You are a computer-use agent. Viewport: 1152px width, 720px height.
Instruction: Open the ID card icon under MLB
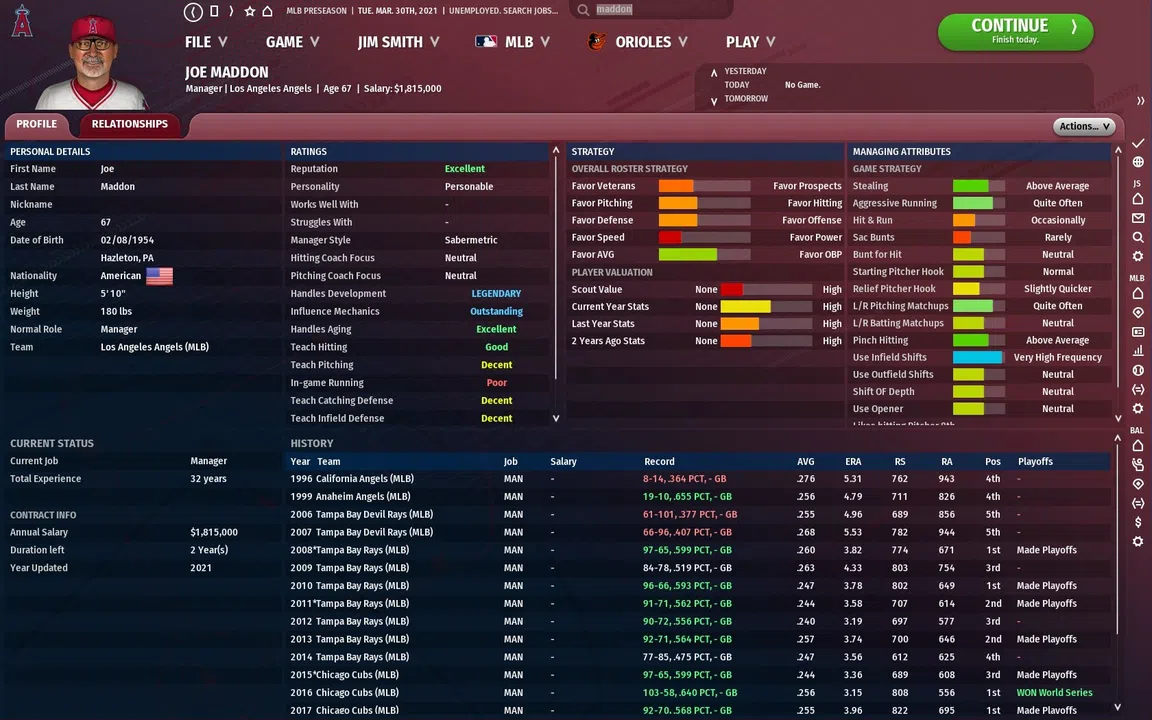[1137, 332]
